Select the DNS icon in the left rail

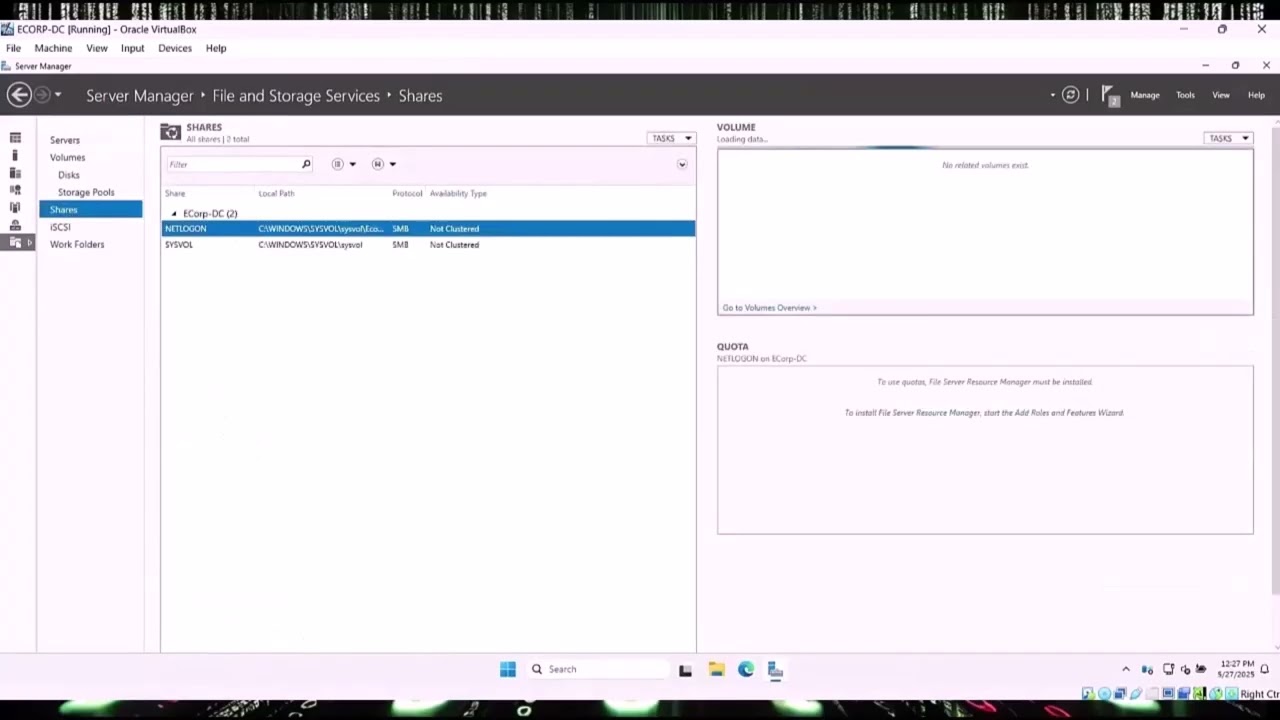pyautogui.click(x=15, y=207)
